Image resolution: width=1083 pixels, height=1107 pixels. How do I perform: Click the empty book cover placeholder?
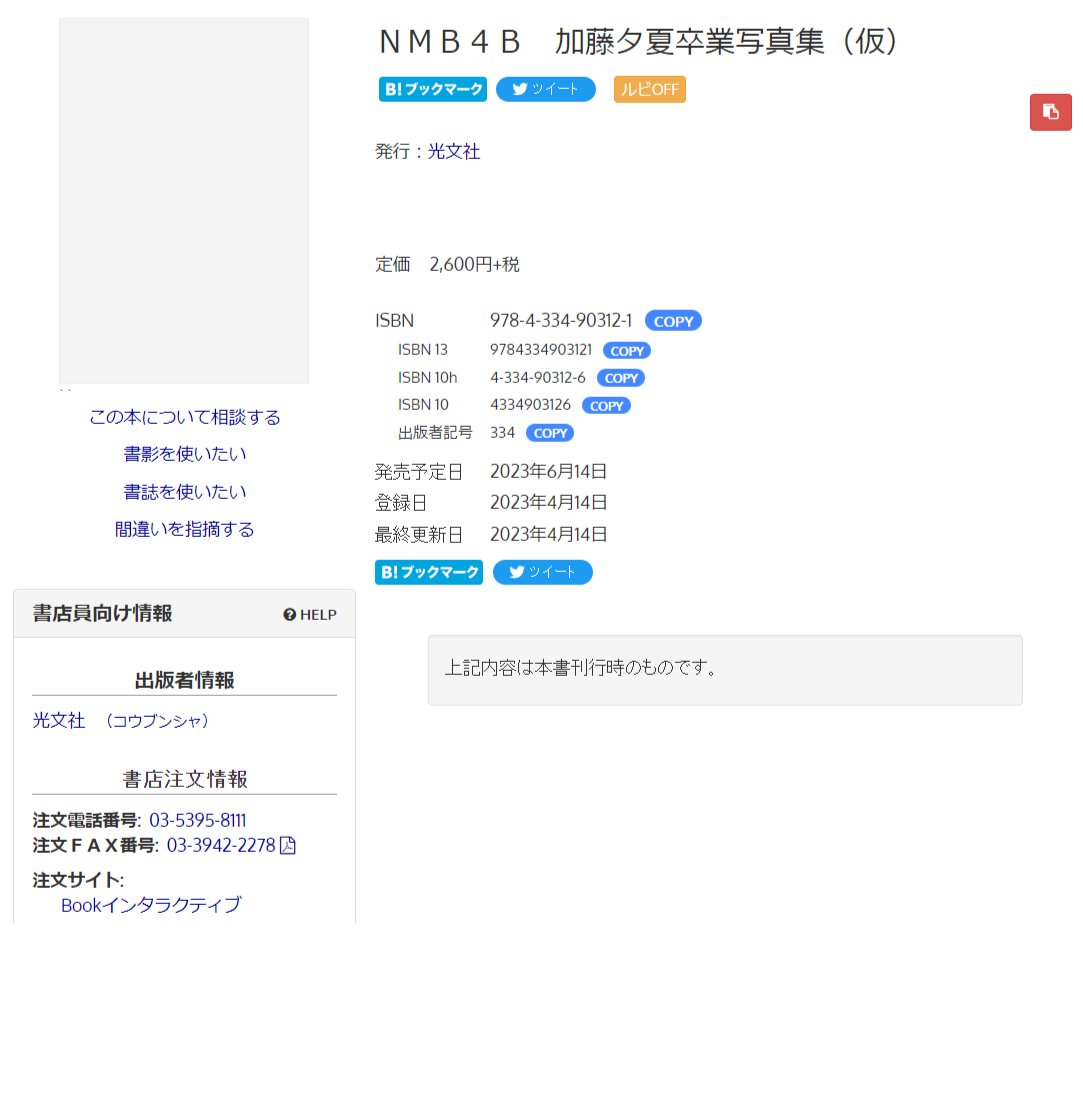pos(184,201)
